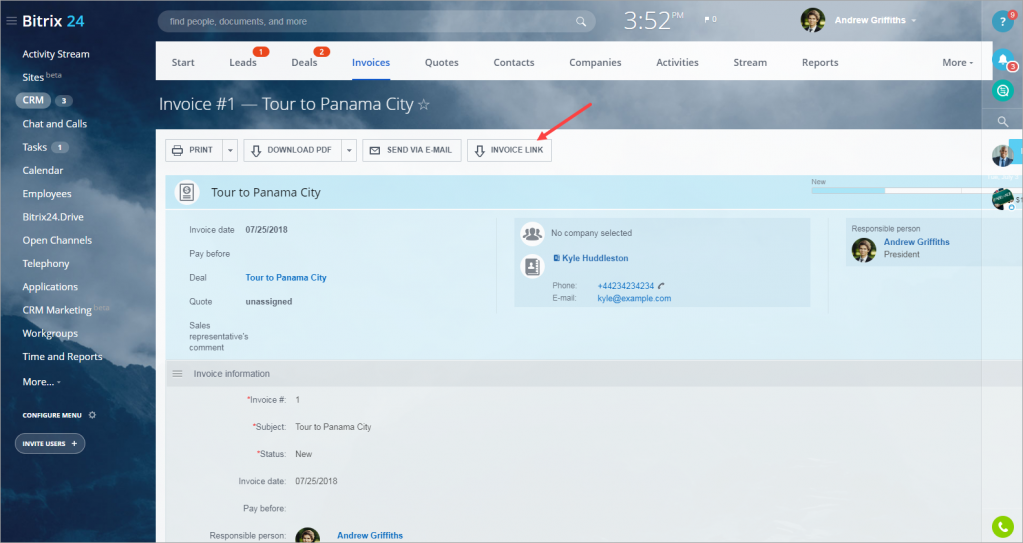Click the green phone call button

[1002, 526]
